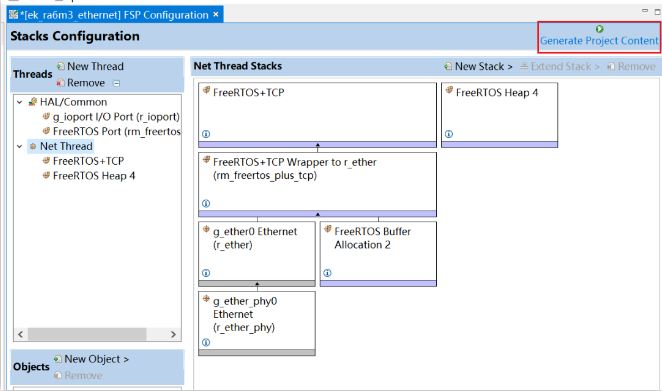This screenshot has height=391, width=662.
Task: Select the g_ether0 Ethernet (r_ether) block
Action: tap(257, 254)
